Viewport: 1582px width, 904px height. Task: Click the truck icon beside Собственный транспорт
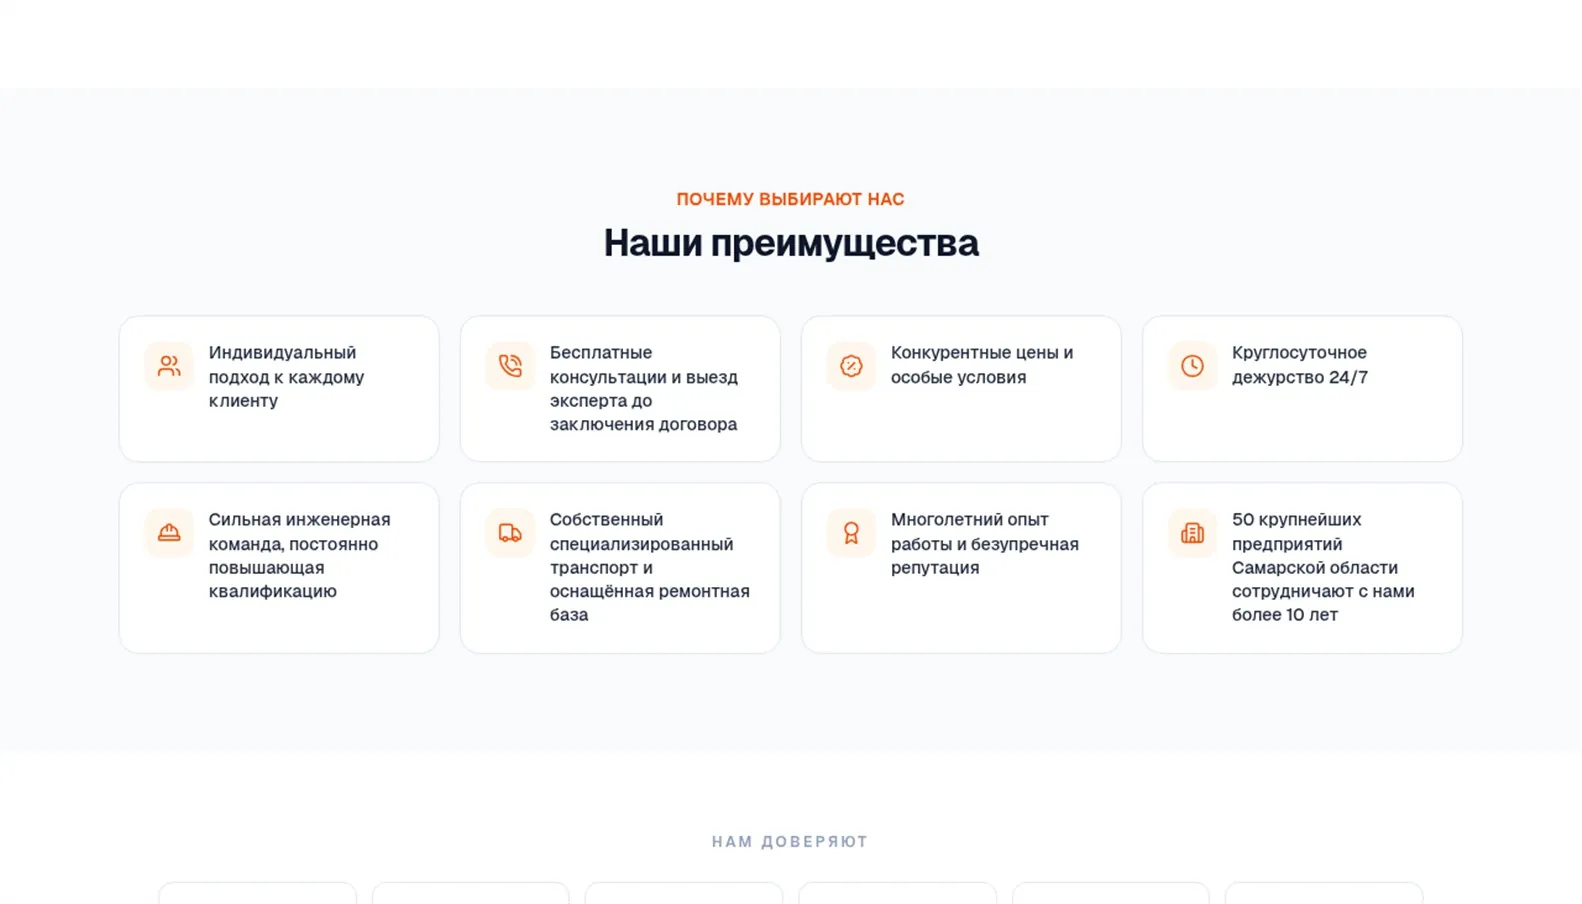pyautogui.click(x=510, y=533)
